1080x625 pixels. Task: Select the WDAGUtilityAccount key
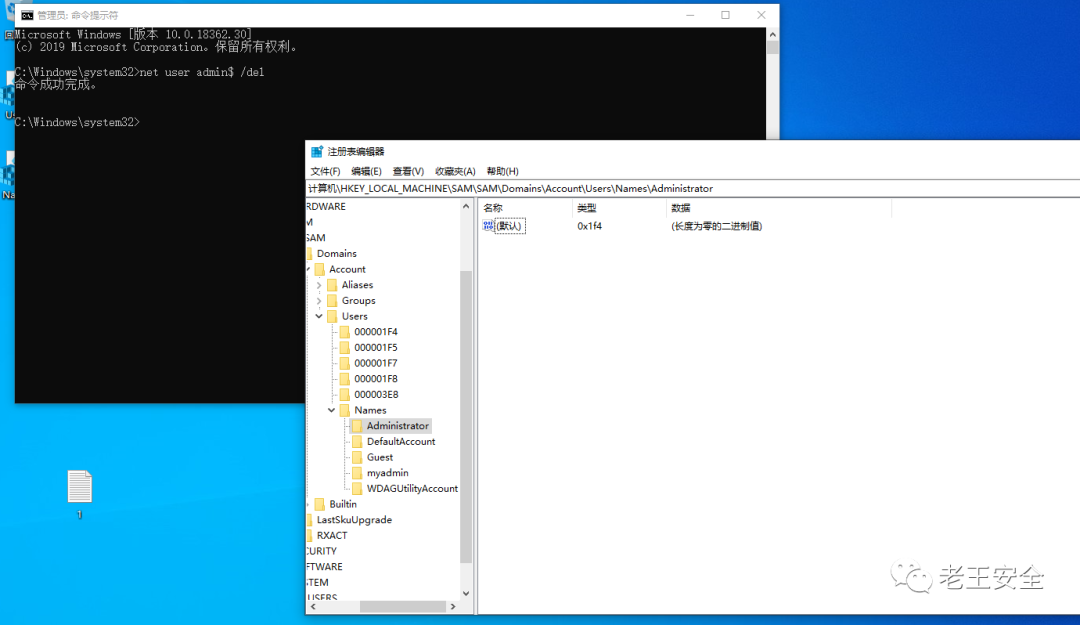pos(412,489)
